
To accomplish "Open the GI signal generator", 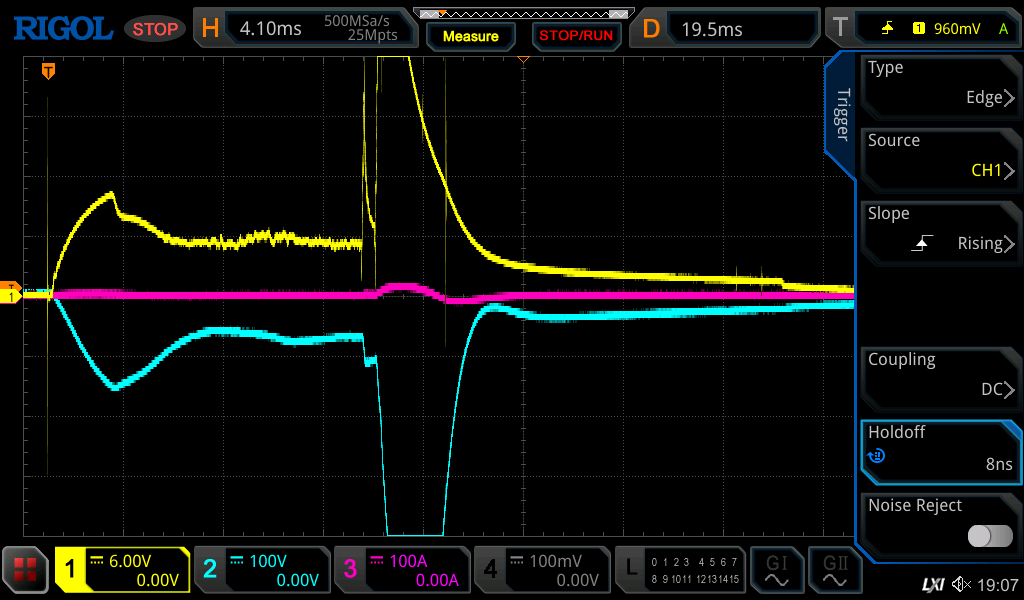I will (x=776, y=570).
